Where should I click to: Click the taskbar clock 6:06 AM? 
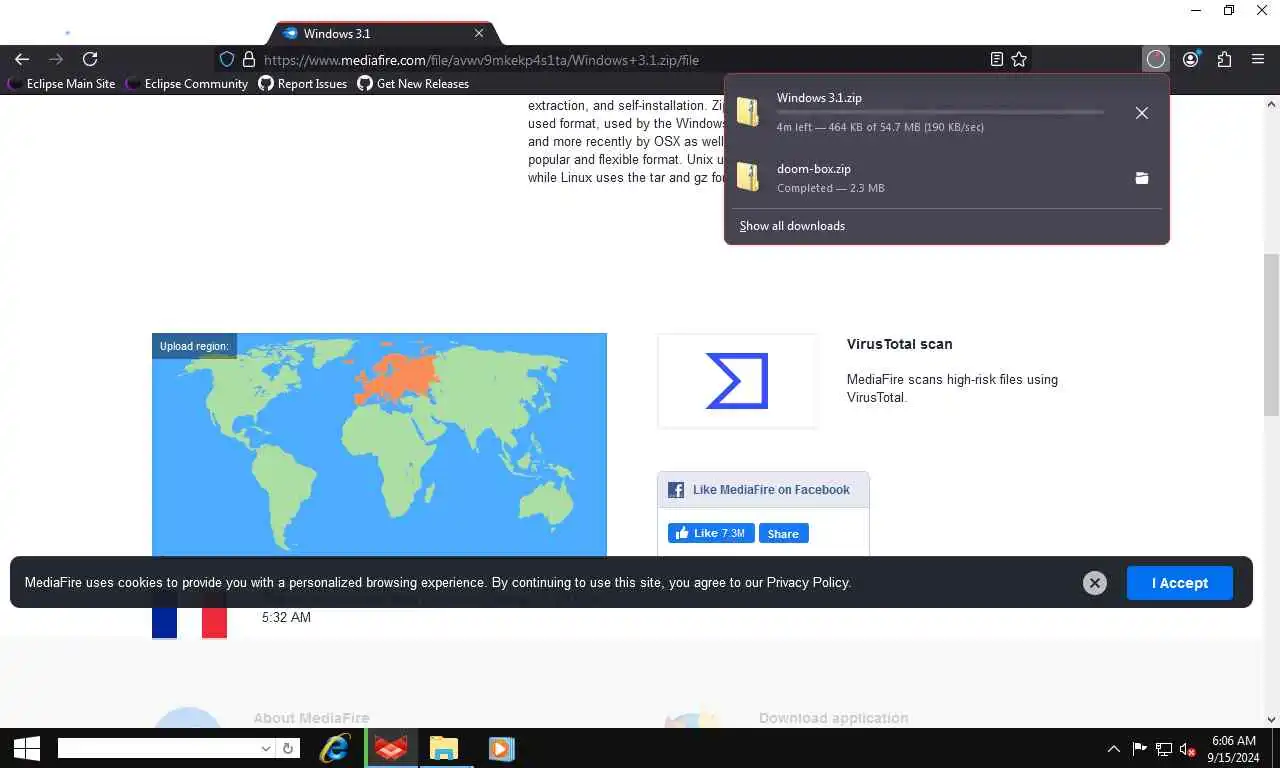(1233, 741)
